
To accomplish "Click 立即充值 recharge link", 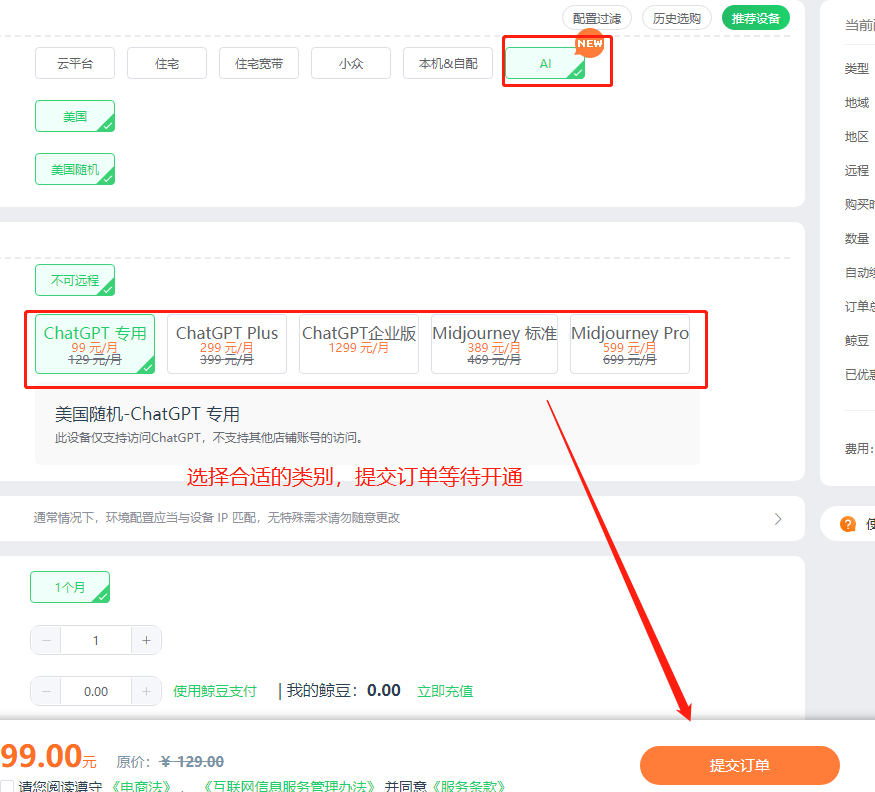I will (x=445, y=692).
